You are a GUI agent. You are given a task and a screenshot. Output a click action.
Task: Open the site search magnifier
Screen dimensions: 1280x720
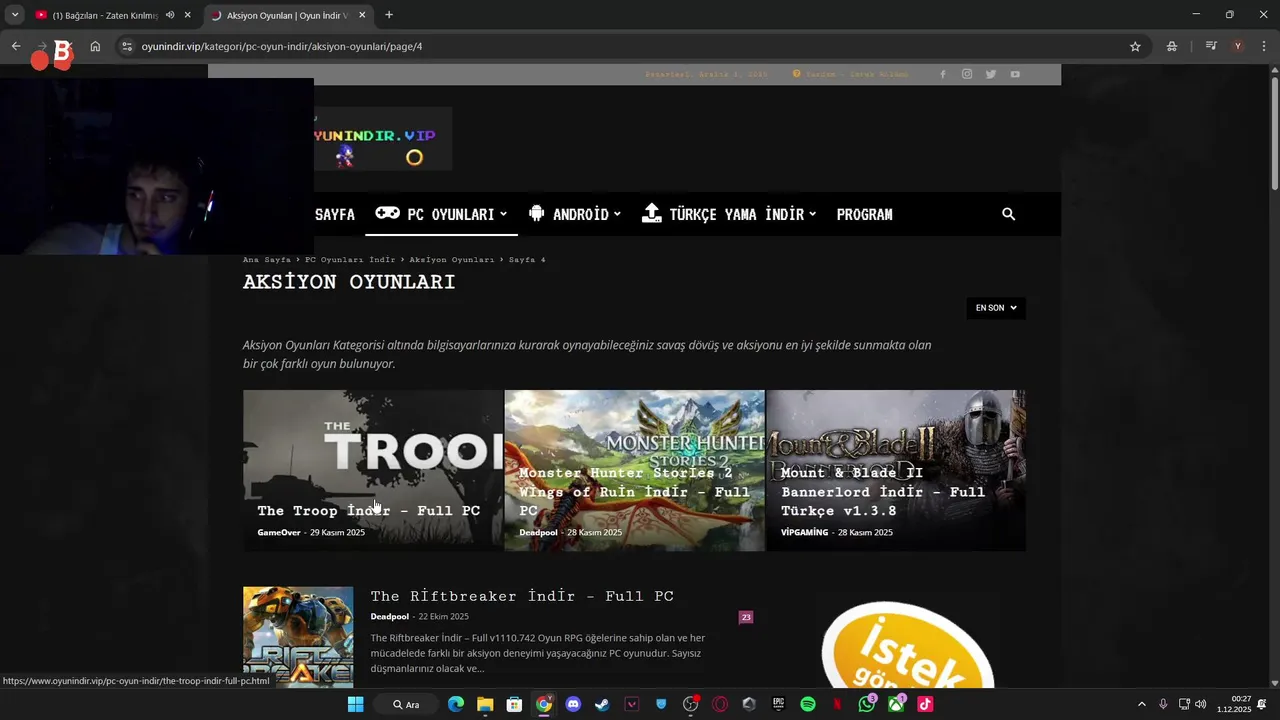tap(1008, 214)
